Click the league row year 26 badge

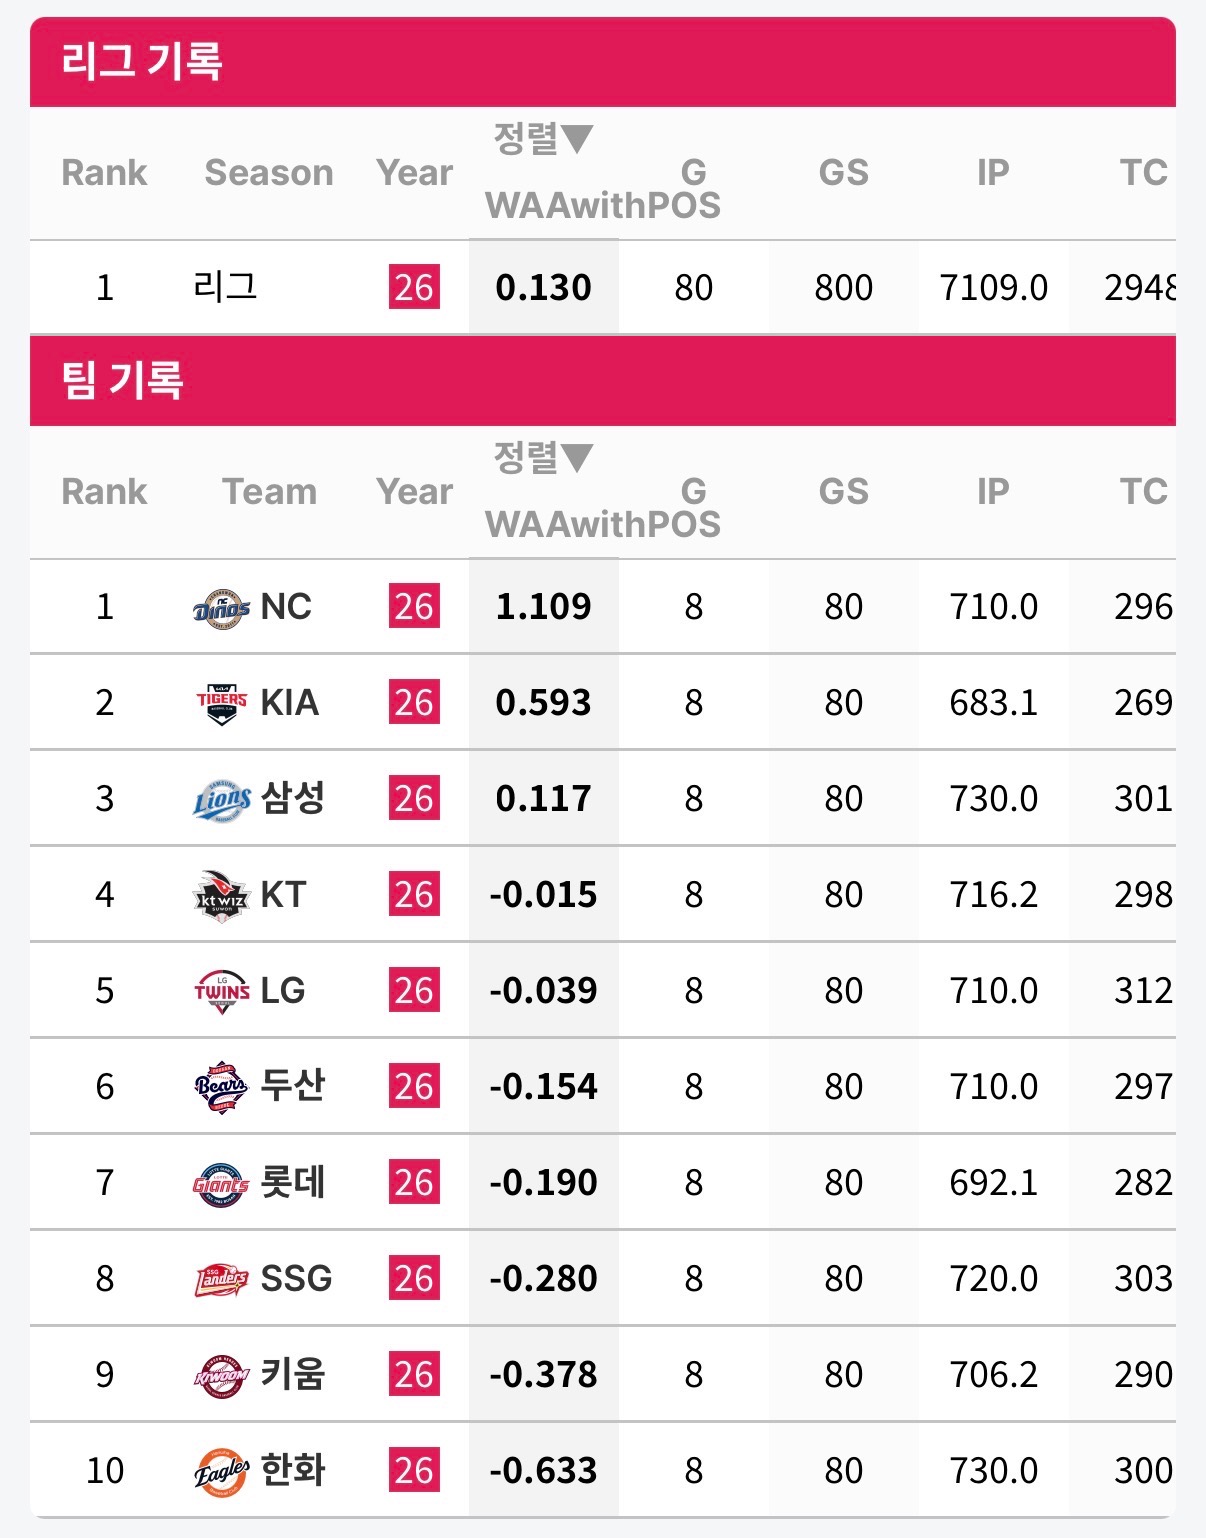pos(414,288)
